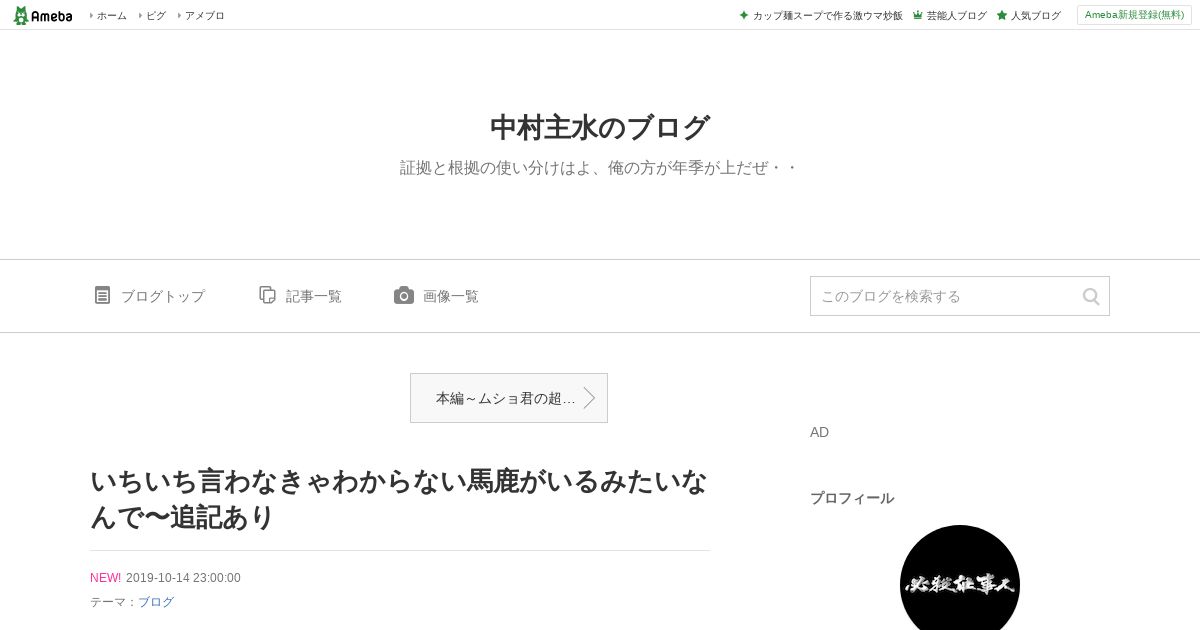The image size is (1200, 630).
Task: Click the Ameba logo icon
Action: tap(21, 15)
